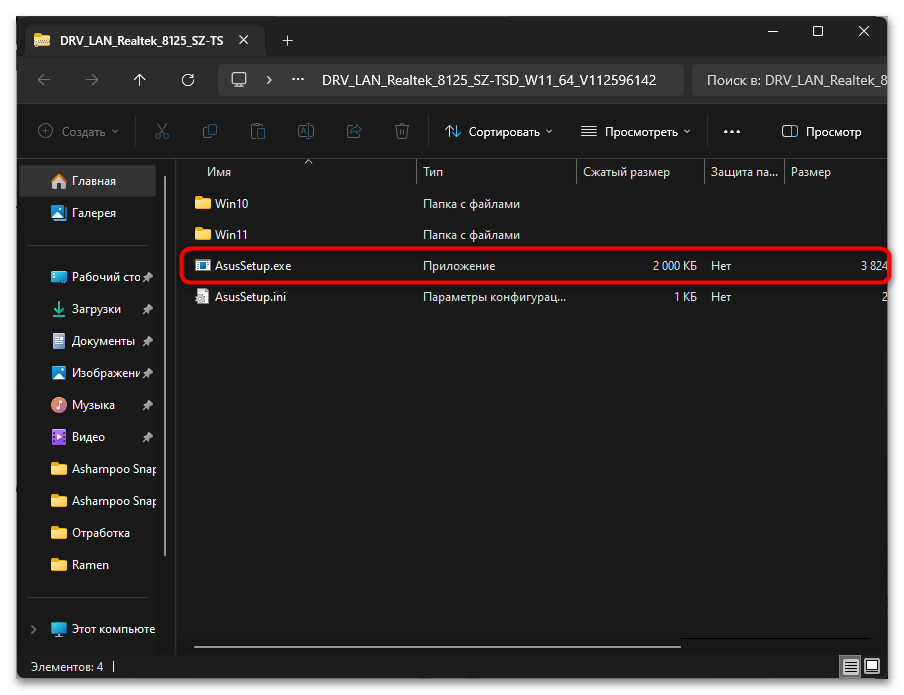The image size is (904, 695).
Task: Refresh the folder view
Action: [x=188, y=80]
